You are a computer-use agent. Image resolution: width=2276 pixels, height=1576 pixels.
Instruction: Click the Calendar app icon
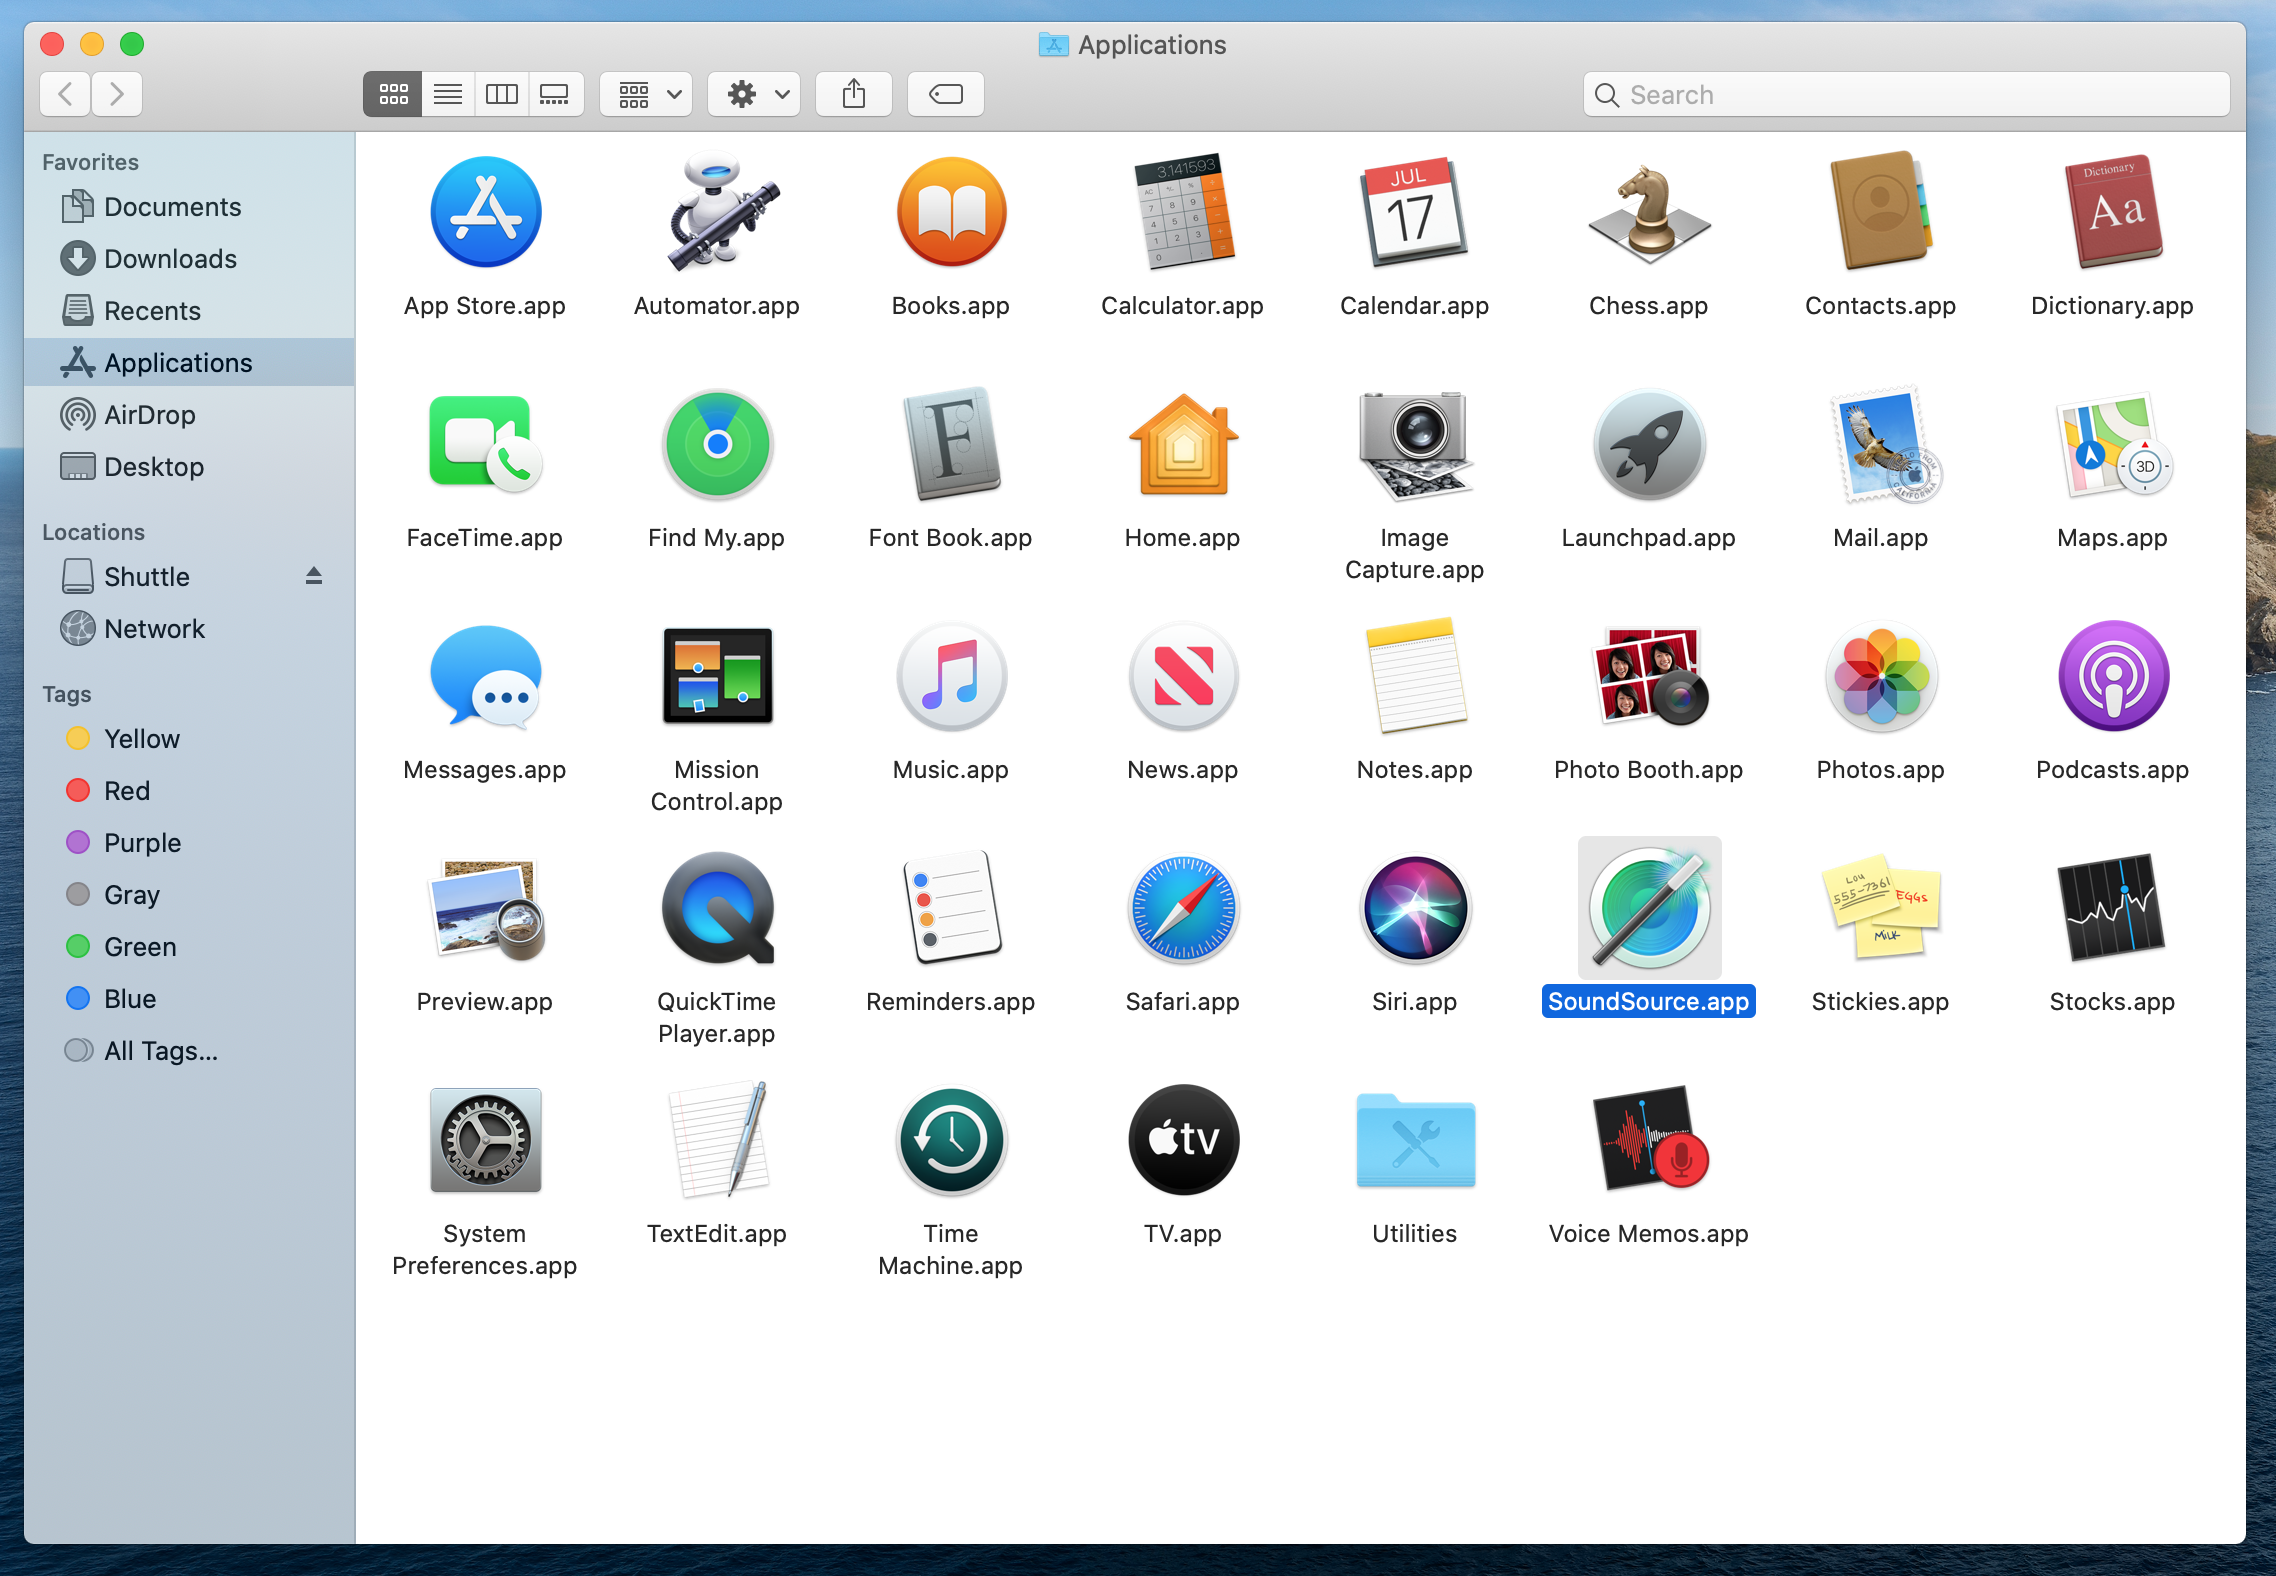pyautogui.click(x=1415, y=211)
